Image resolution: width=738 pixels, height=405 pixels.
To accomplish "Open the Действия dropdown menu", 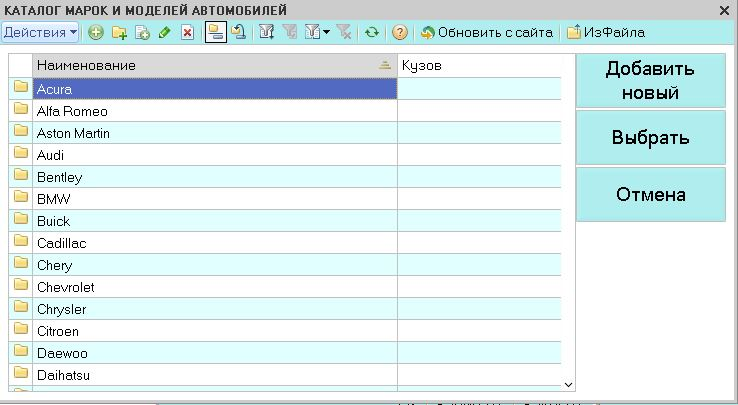I will coord(40,32).
